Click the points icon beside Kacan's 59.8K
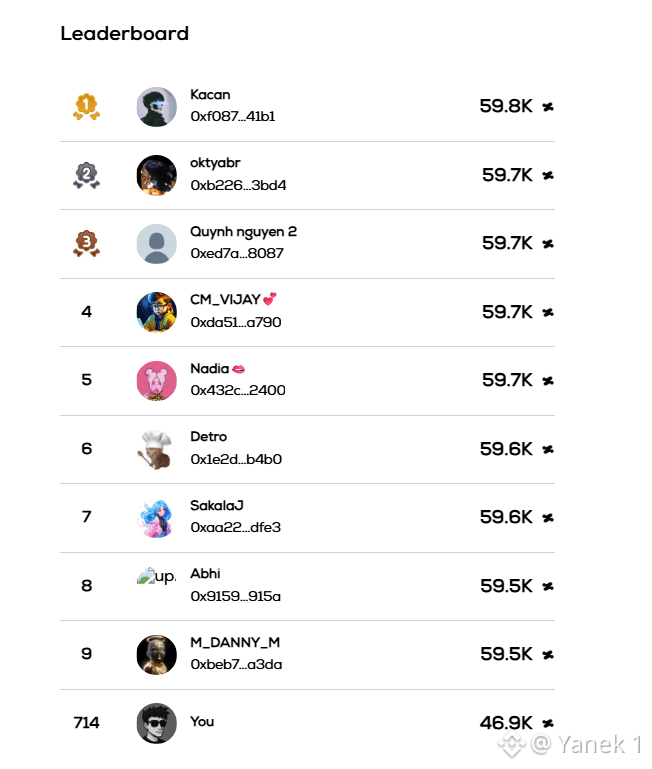The height and width of the screenshot is (769, 652). point(548,106)
